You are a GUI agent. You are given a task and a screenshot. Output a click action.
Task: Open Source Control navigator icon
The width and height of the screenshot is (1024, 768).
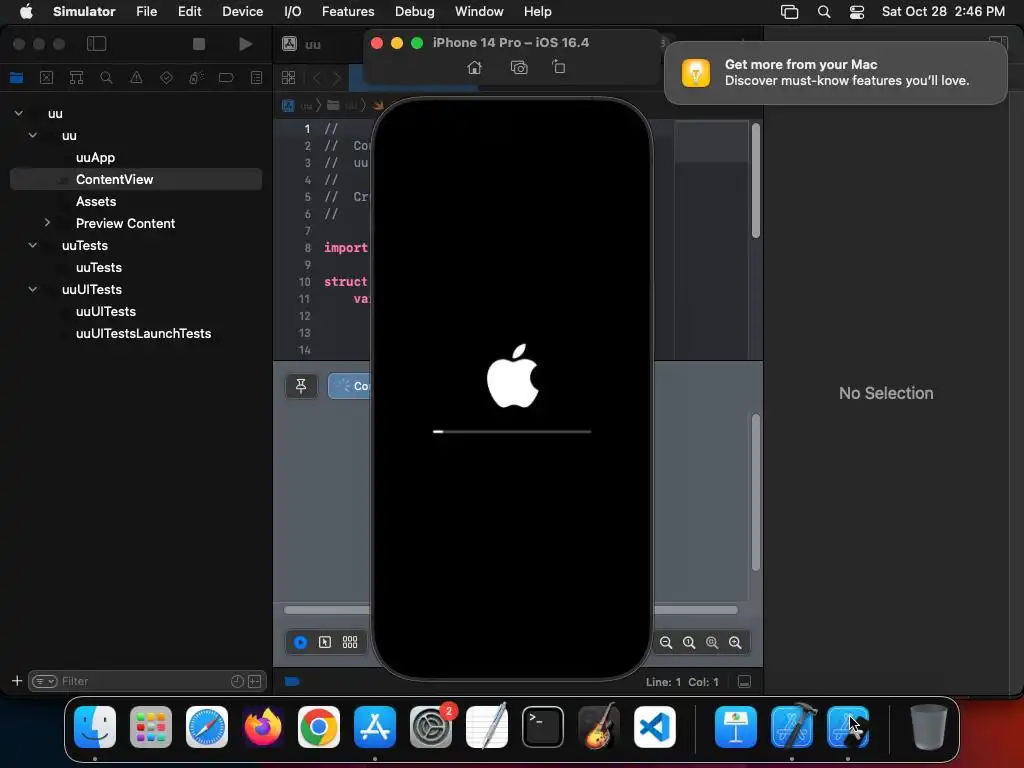coord(46,78)
